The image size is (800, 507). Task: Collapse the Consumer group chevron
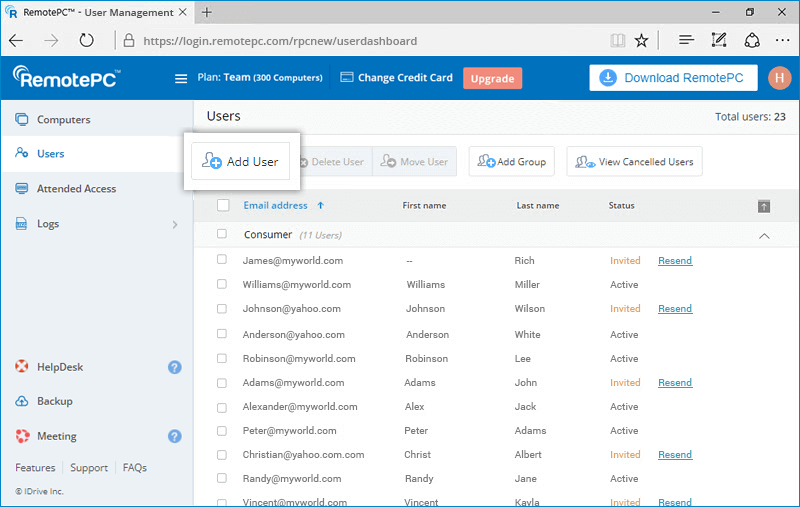coord(764,236)
